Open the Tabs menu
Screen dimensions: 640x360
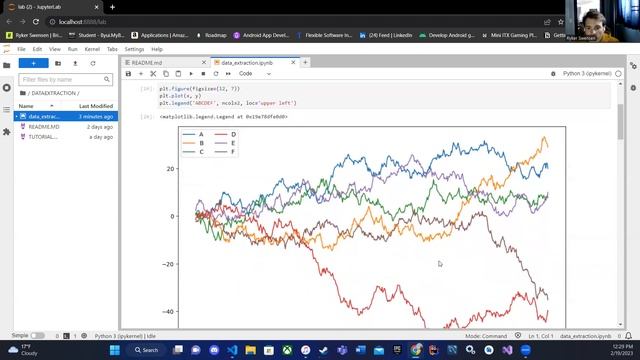(x=112, y=49)
